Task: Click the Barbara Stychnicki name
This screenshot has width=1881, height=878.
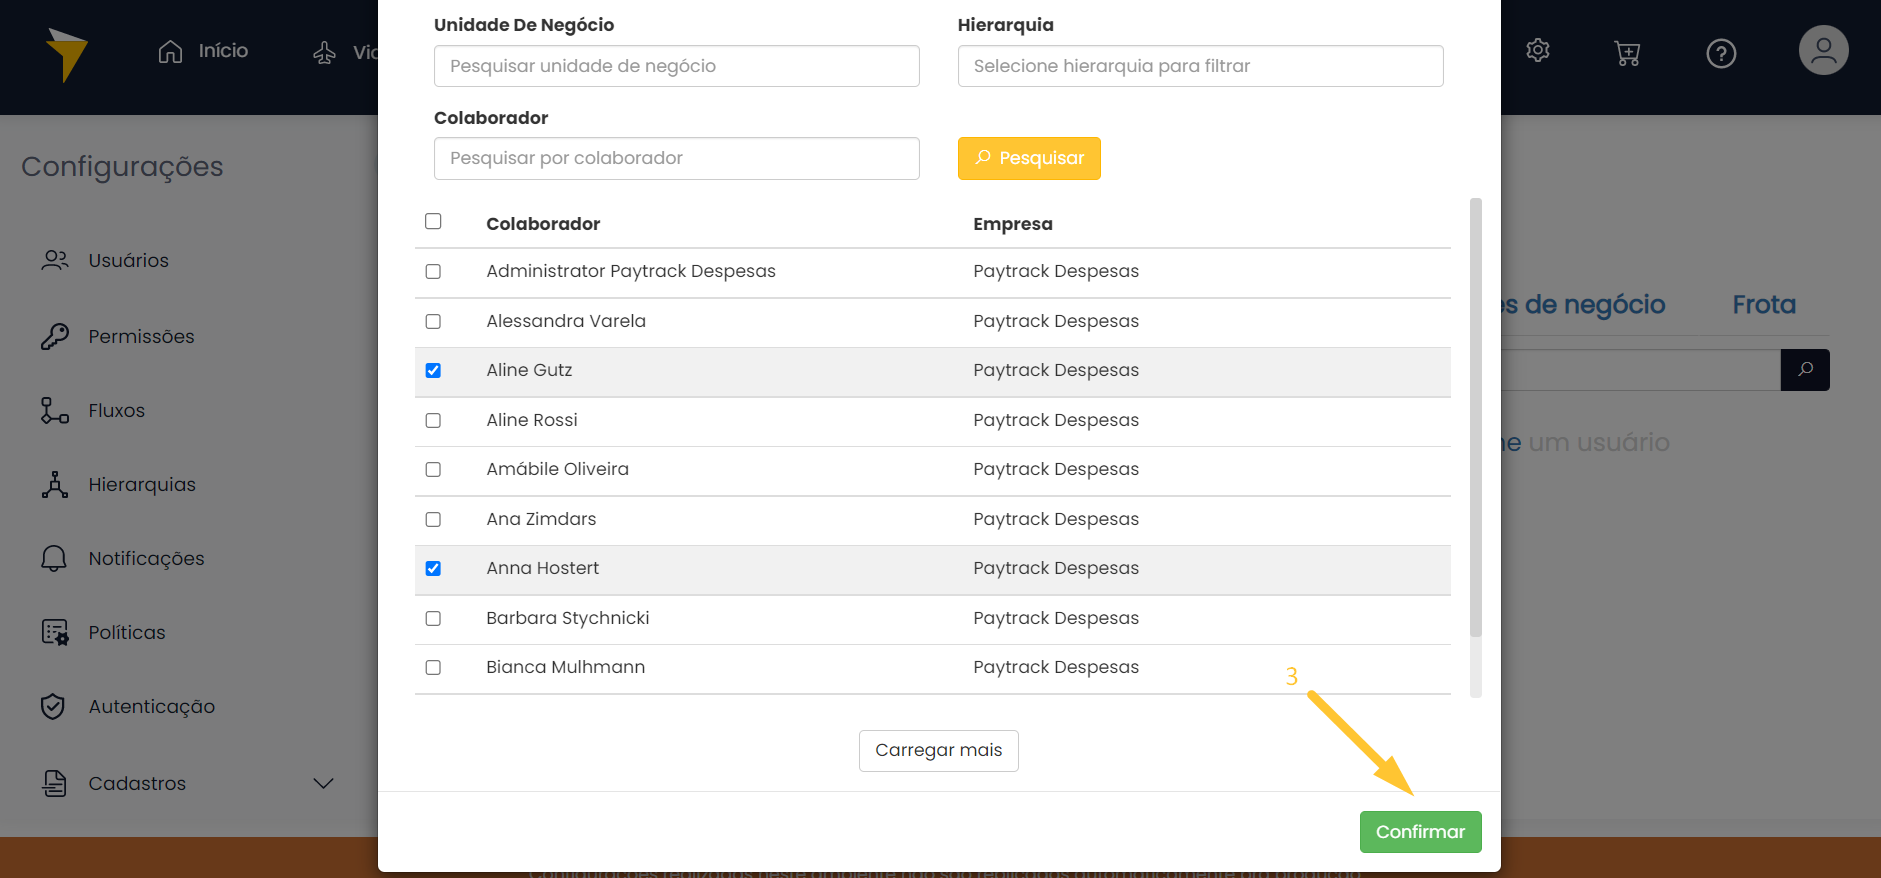Action: (x=567, y=618)
